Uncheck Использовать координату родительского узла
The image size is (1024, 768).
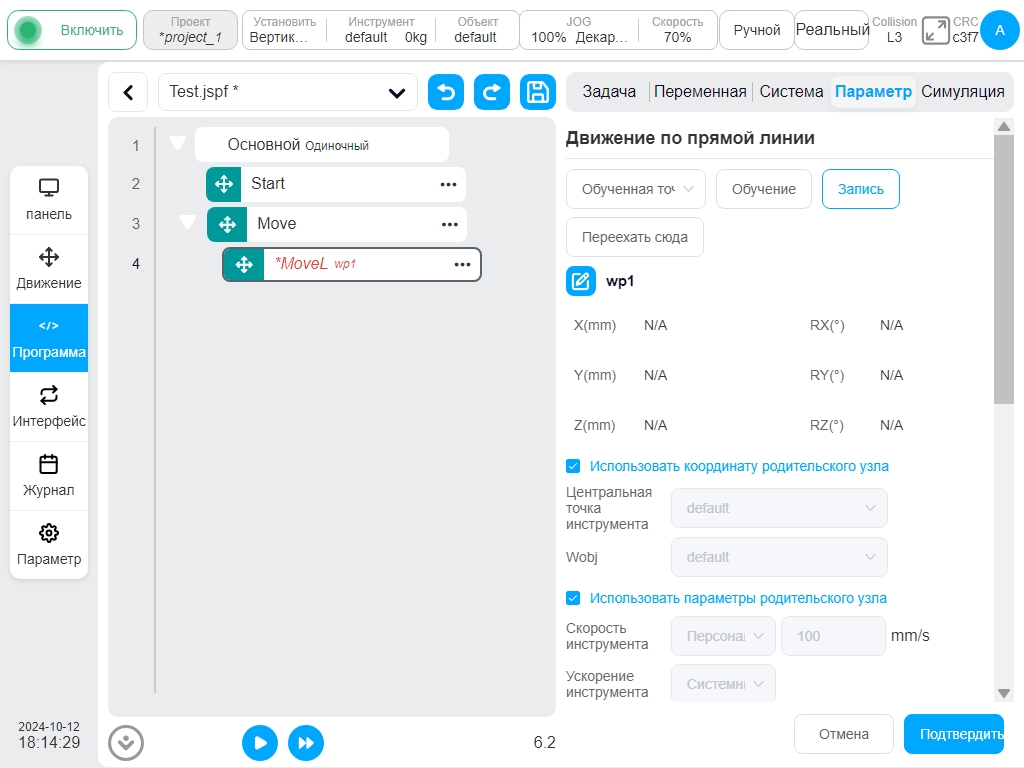573,466
